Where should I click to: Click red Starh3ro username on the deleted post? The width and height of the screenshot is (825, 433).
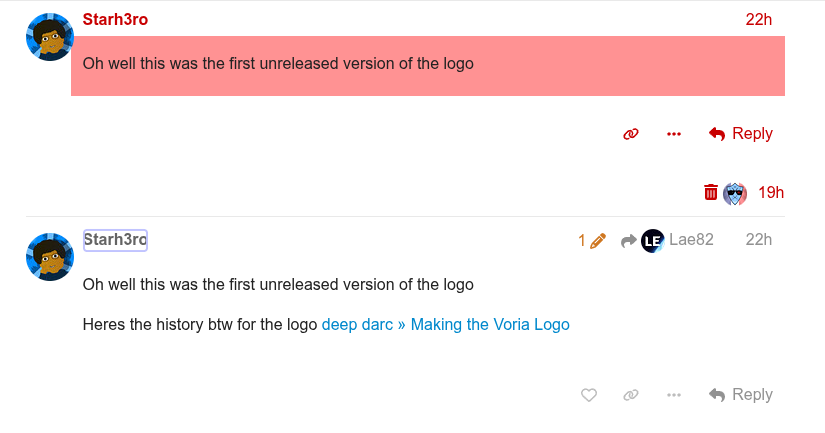point(115,19)
